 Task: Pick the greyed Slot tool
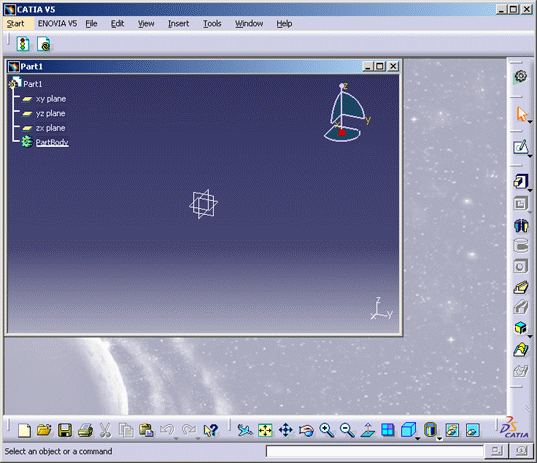(521, 307)
